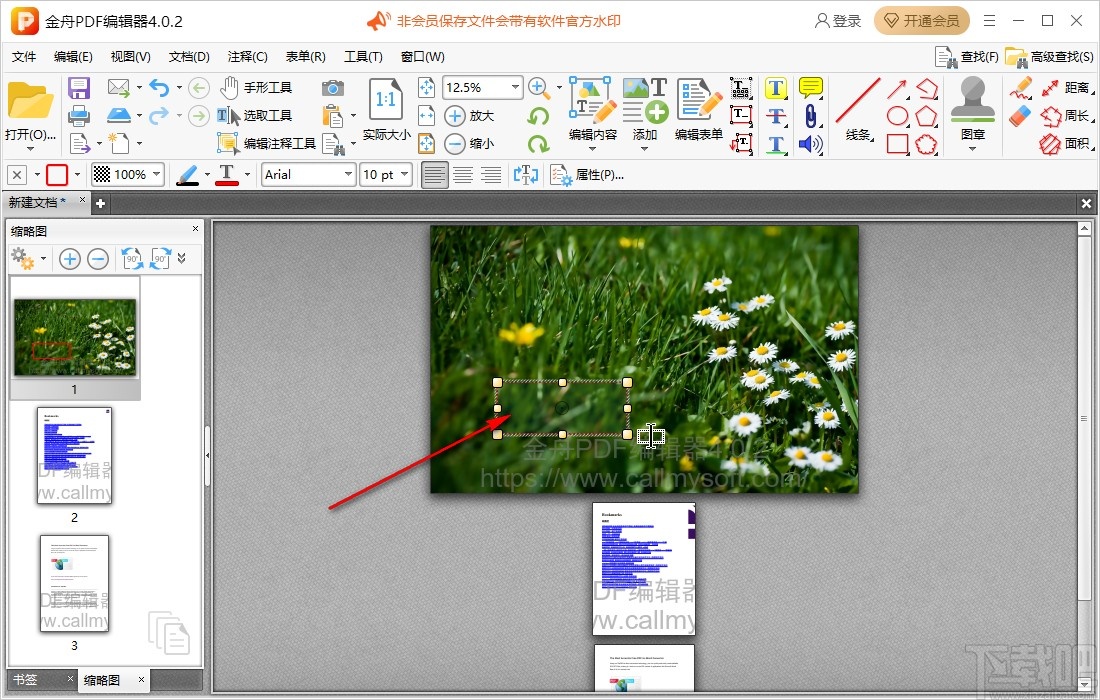The width and height of the screenshot is (1100, 700).
Task: Click the 开通会员 membership button
Action: (921, 21)
